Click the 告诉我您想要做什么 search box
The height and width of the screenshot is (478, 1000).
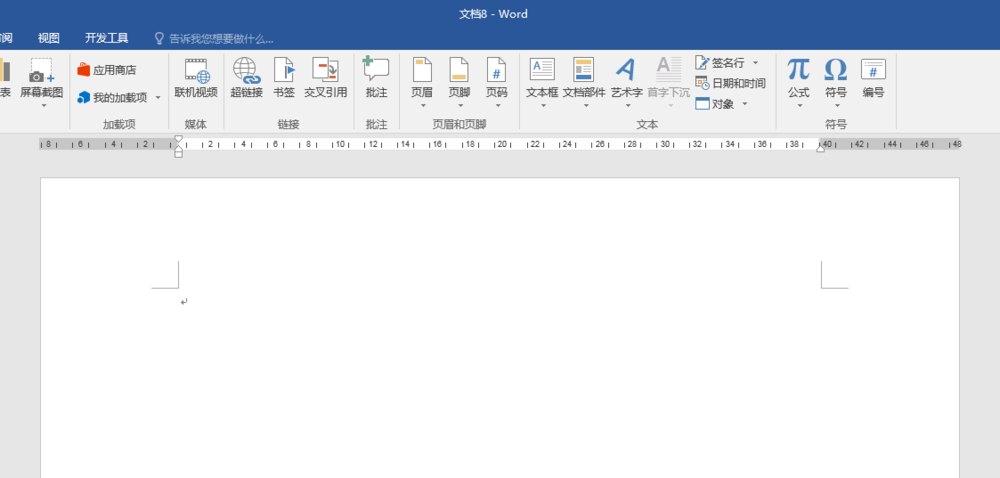coord(221,39)
